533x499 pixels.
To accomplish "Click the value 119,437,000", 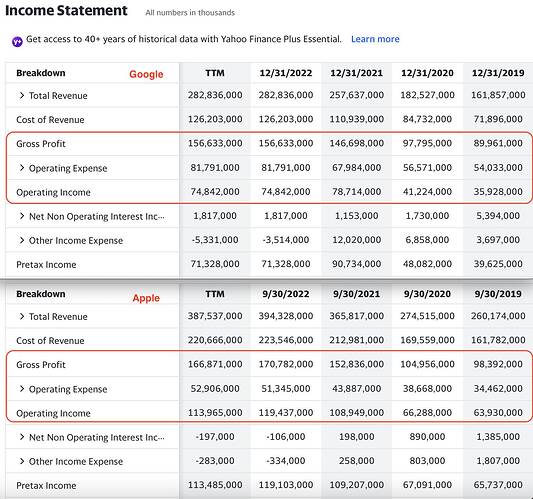I will tap(286, 413).
